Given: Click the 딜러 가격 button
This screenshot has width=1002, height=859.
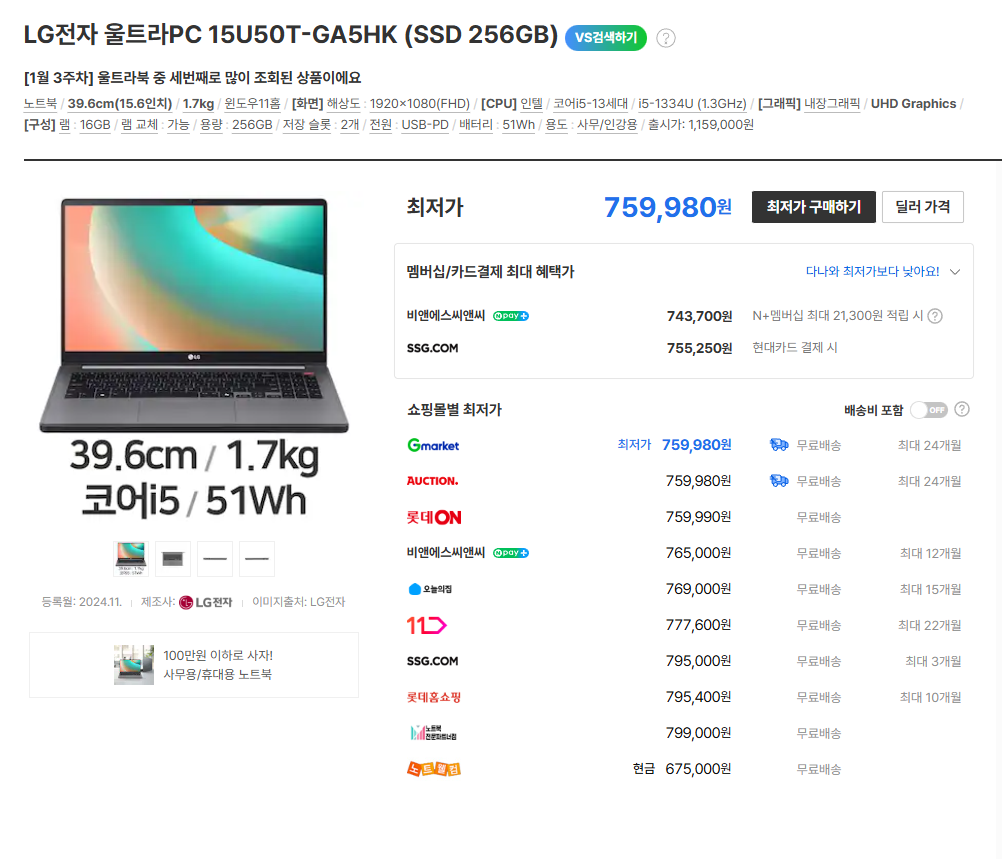Looking at the screenshot, I should pos(922,207).
